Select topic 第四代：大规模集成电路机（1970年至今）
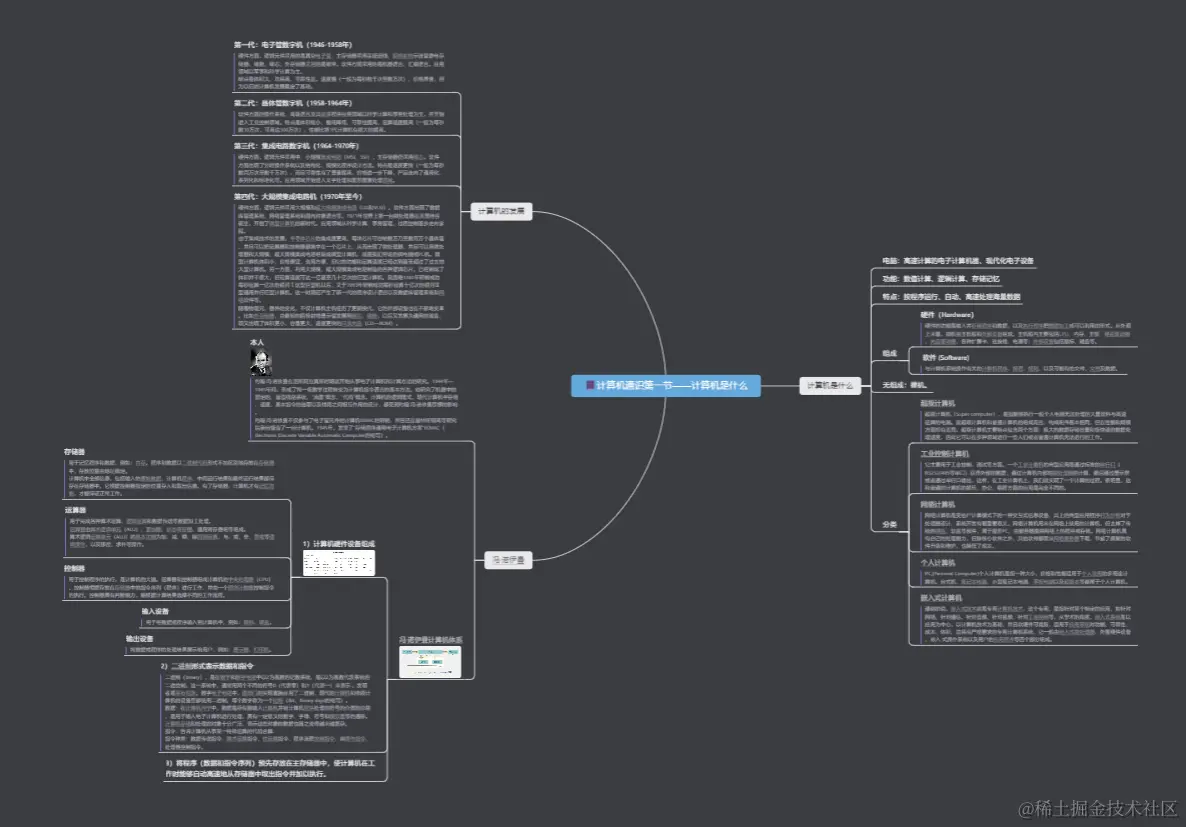This screenshot has height=827, width=1186. pyautogui.click(x=298, y=197)
